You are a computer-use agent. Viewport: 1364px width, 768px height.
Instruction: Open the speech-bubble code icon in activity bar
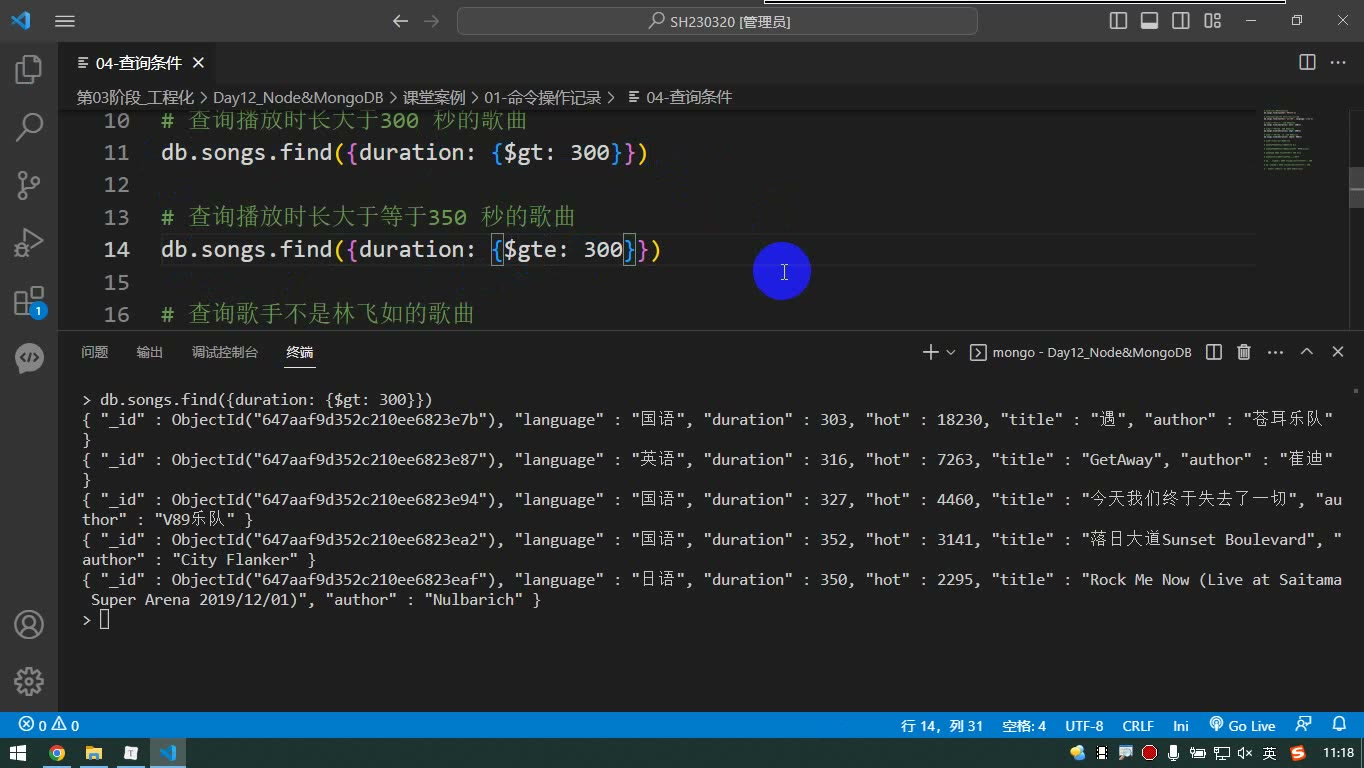click(29, 358)
